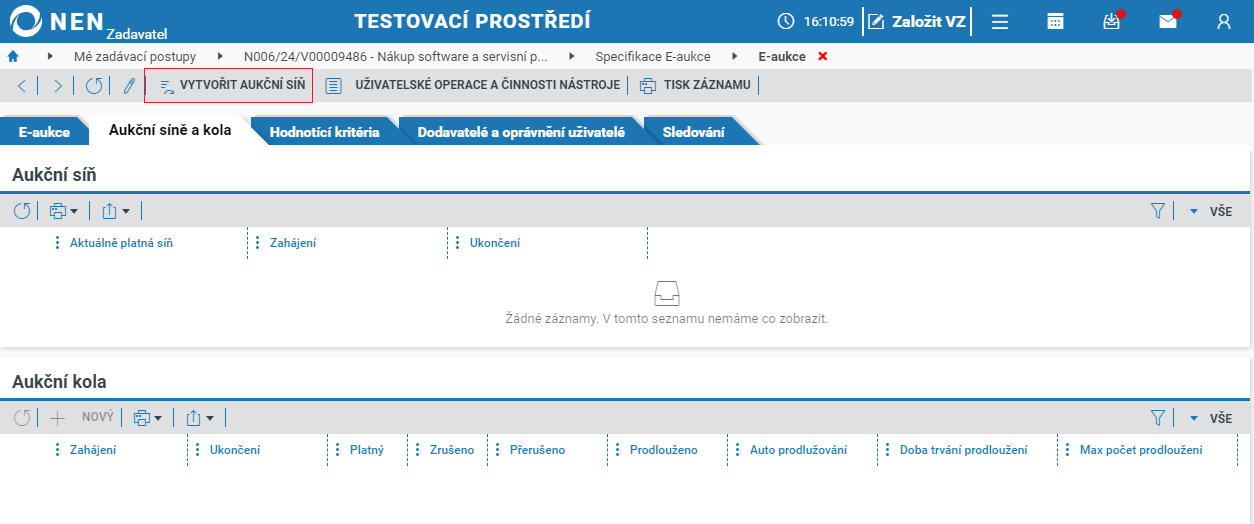Switch to the Dodavatelé a oprávnění uživatelé tab
Image resolution: width=1254 pixels, height=524 pixels.
tap(521, 132)
